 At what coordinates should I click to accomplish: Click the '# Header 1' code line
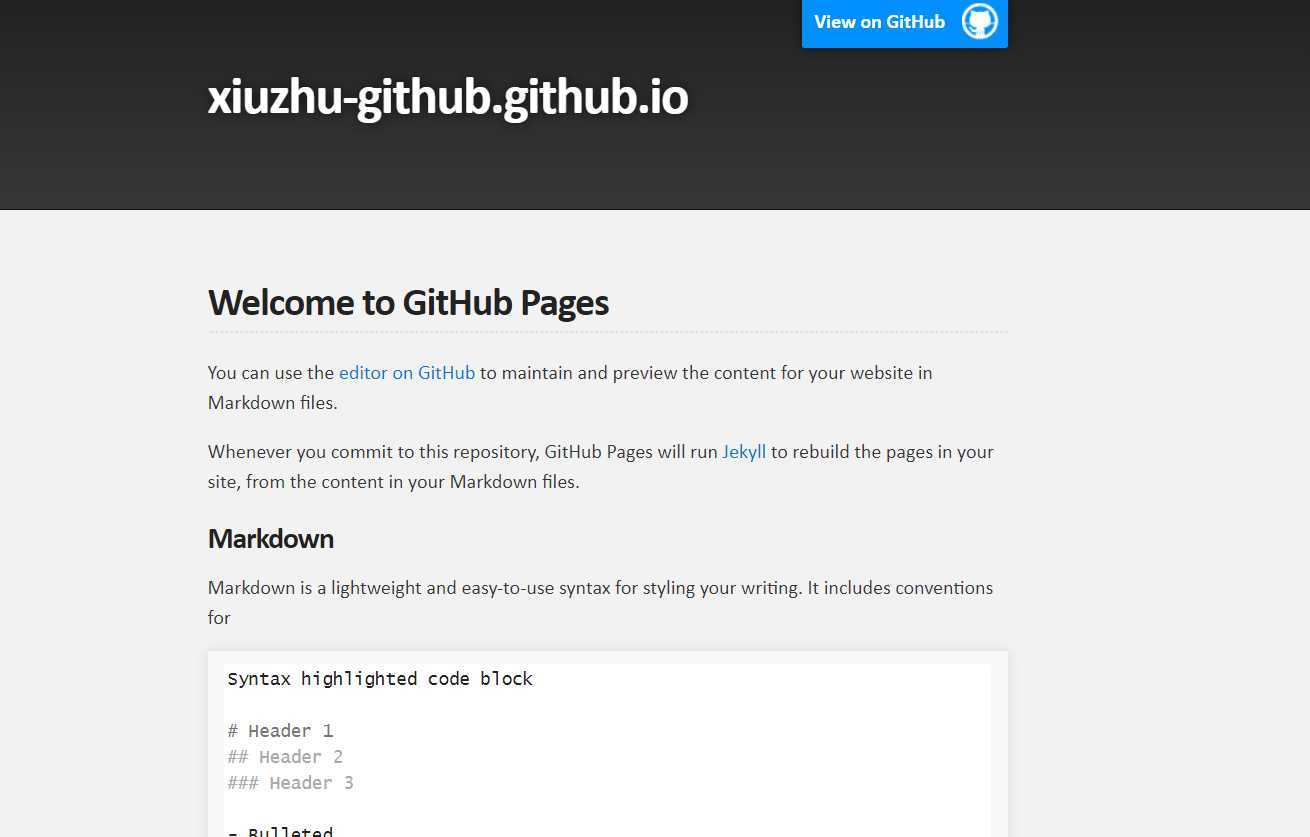[x=280, y=731]
